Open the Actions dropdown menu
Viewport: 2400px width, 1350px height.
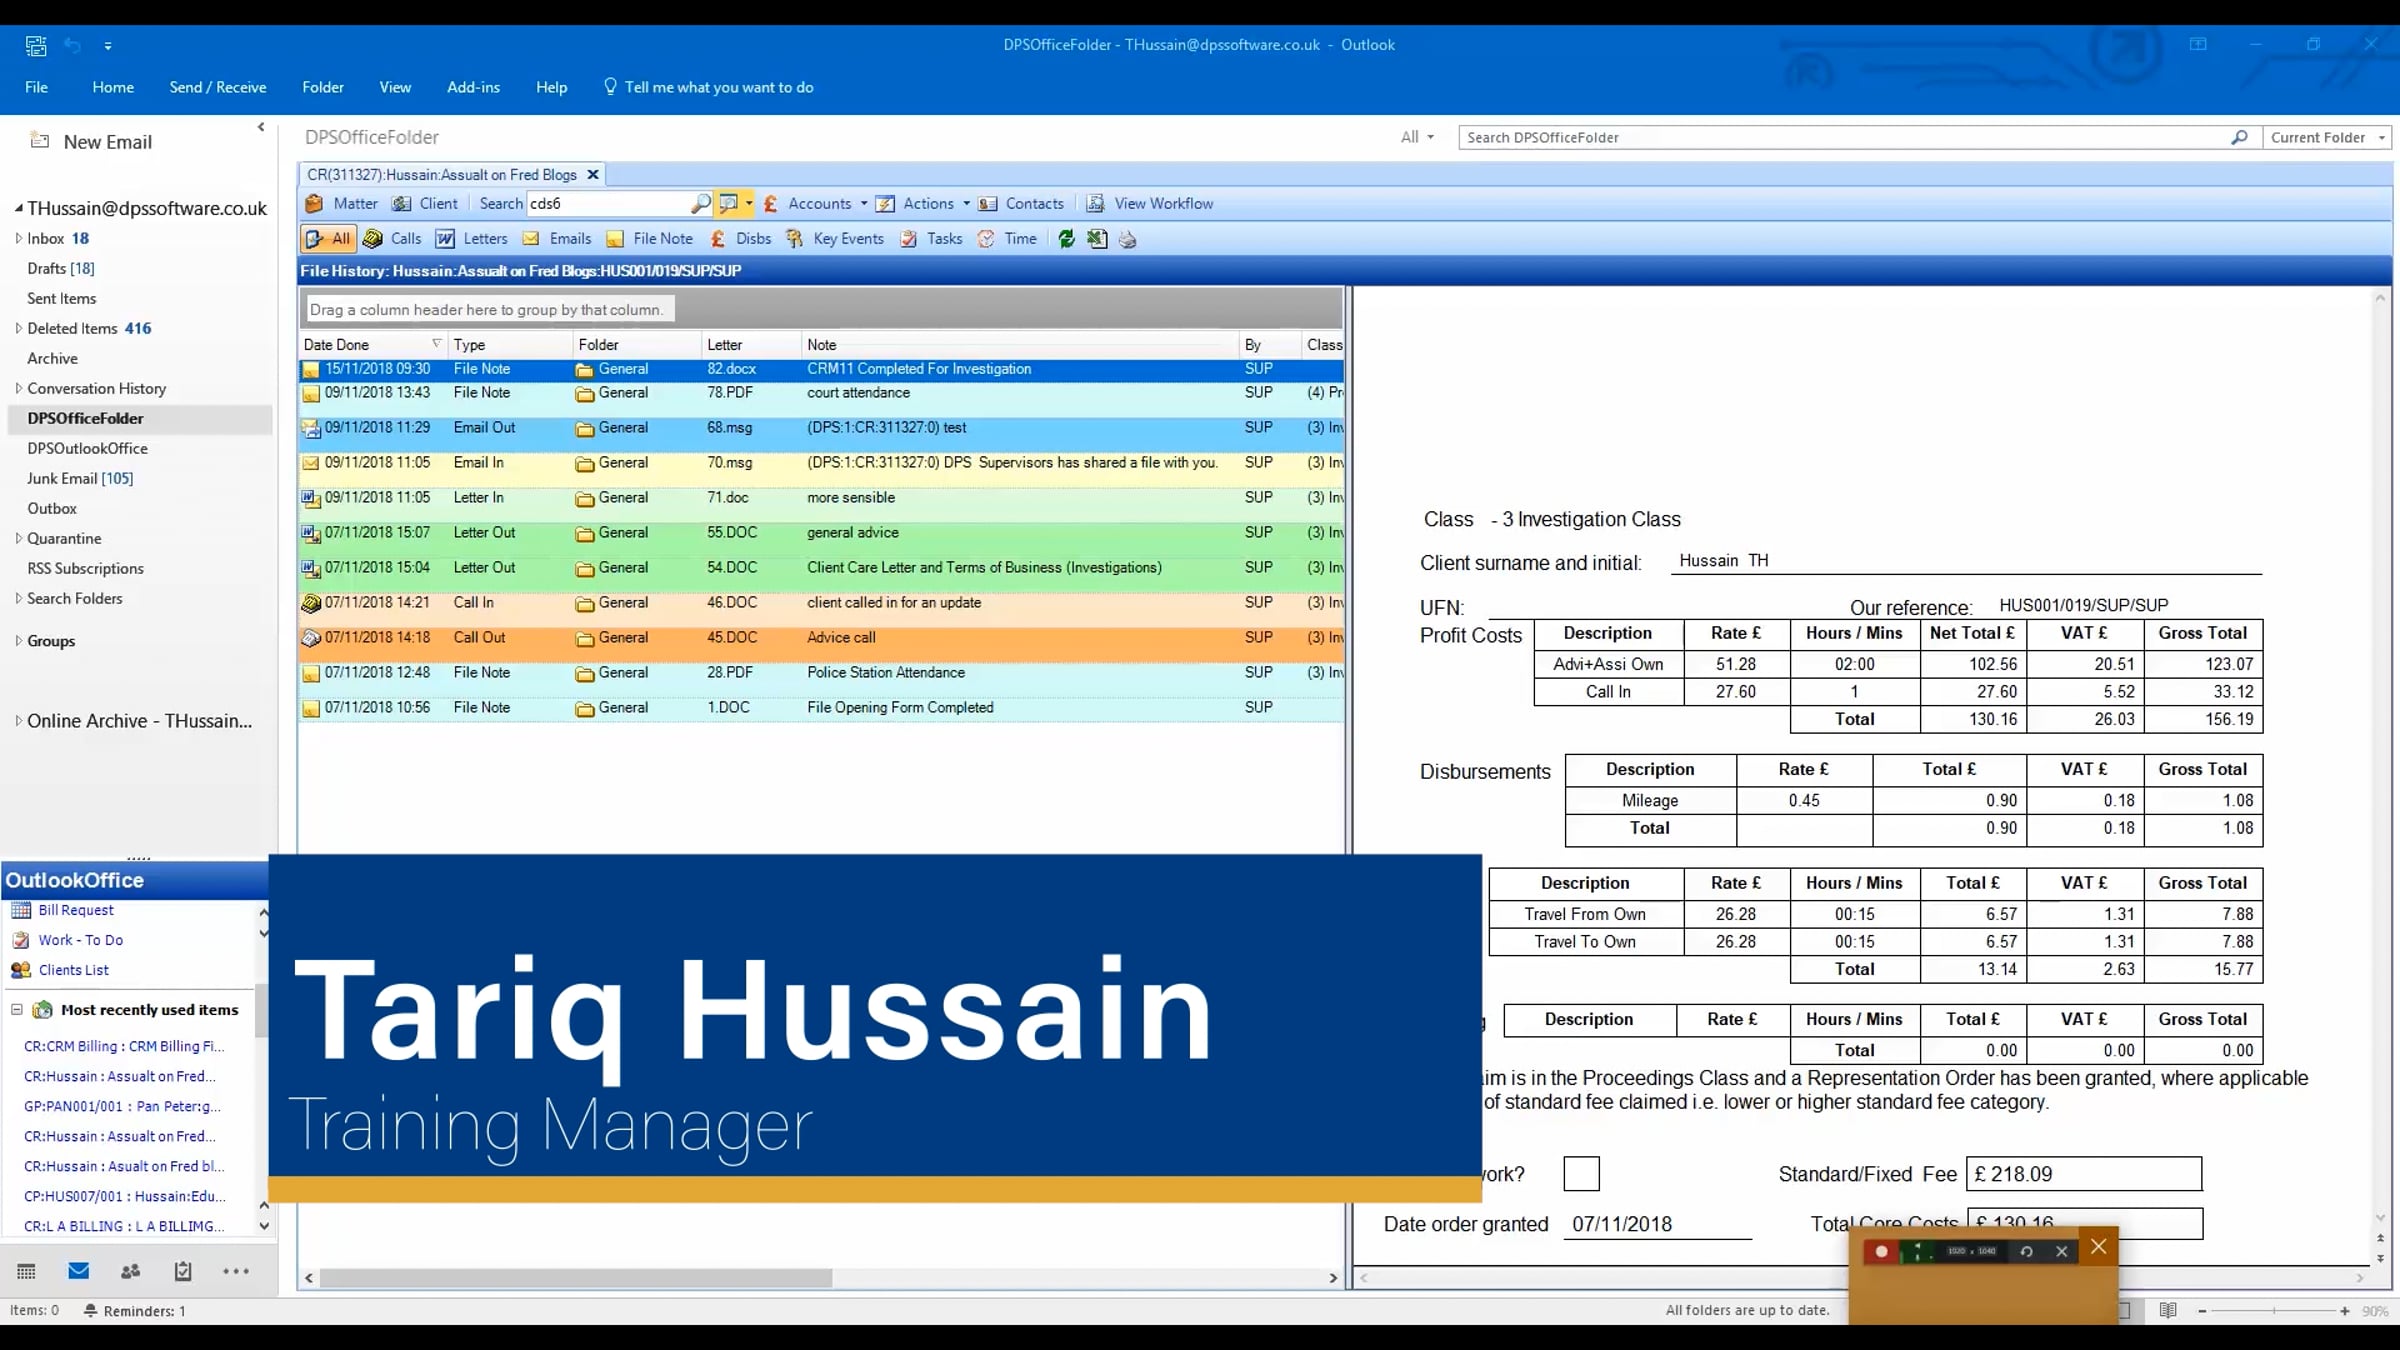click(925, 203)
